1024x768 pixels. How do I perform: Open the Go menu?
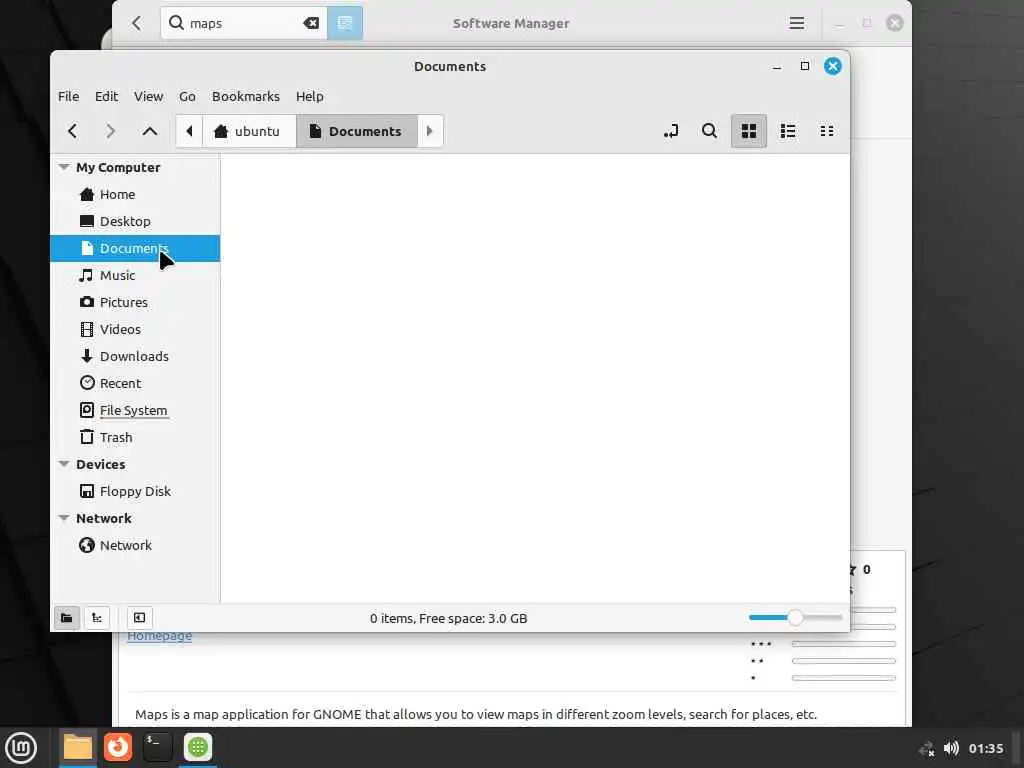point(187,97)
